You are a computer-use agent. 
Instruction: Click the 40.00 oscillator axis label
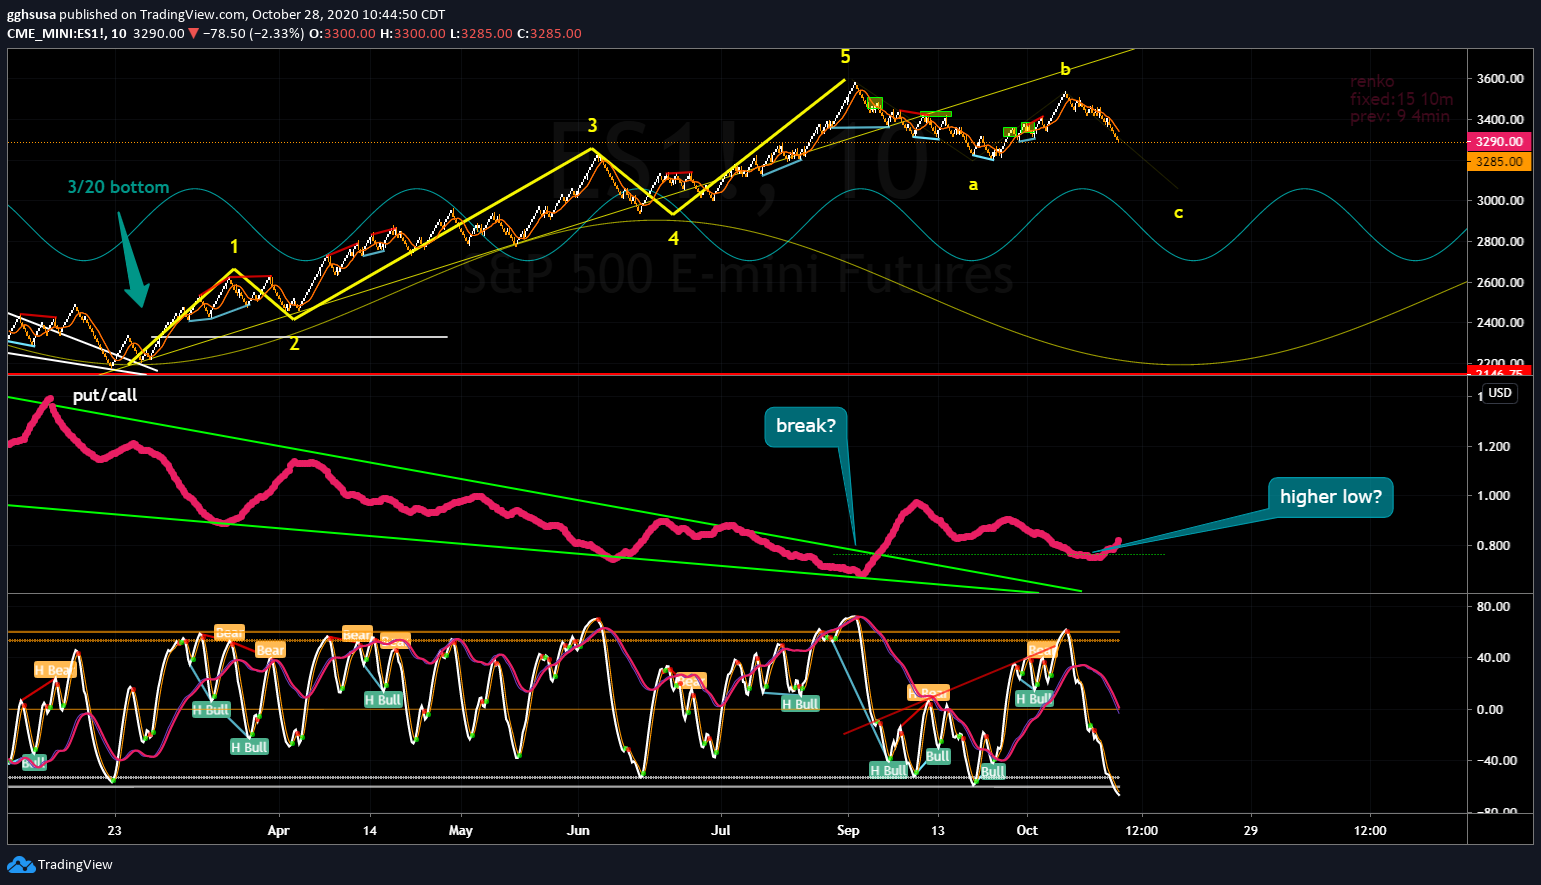[x=1493, y=658]
